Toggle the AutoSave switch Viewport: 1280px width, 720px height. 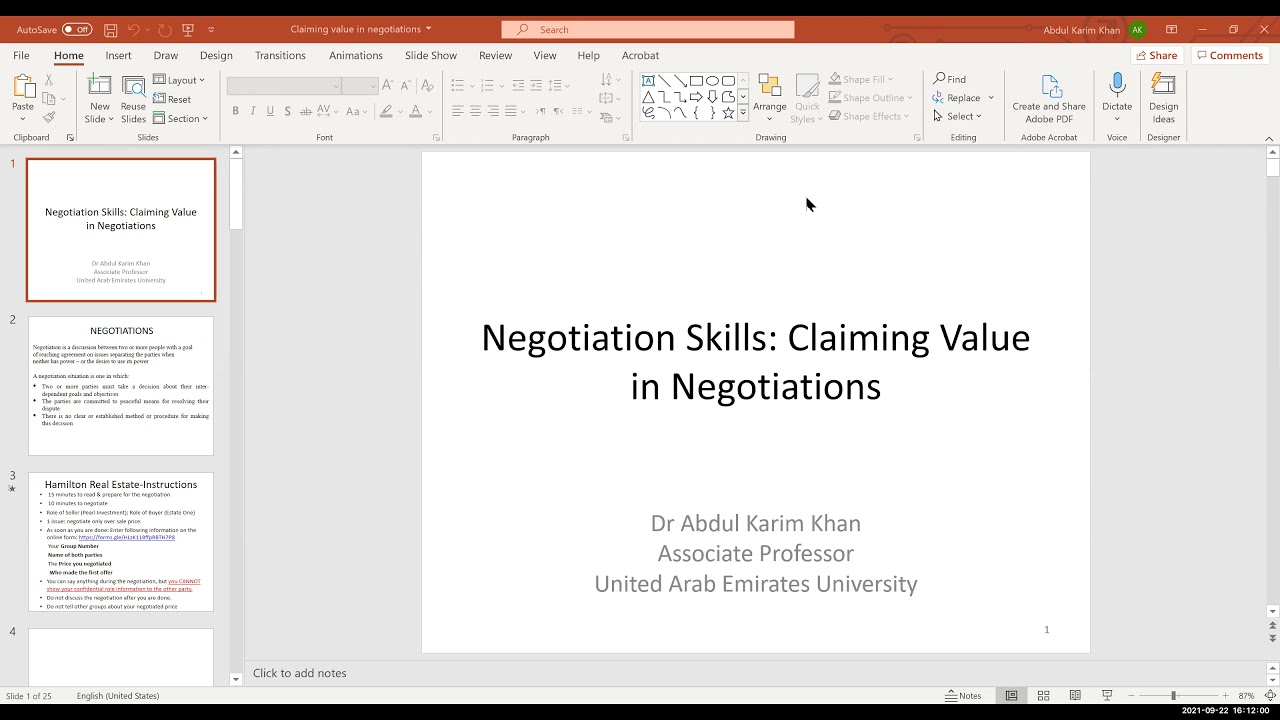77,30
